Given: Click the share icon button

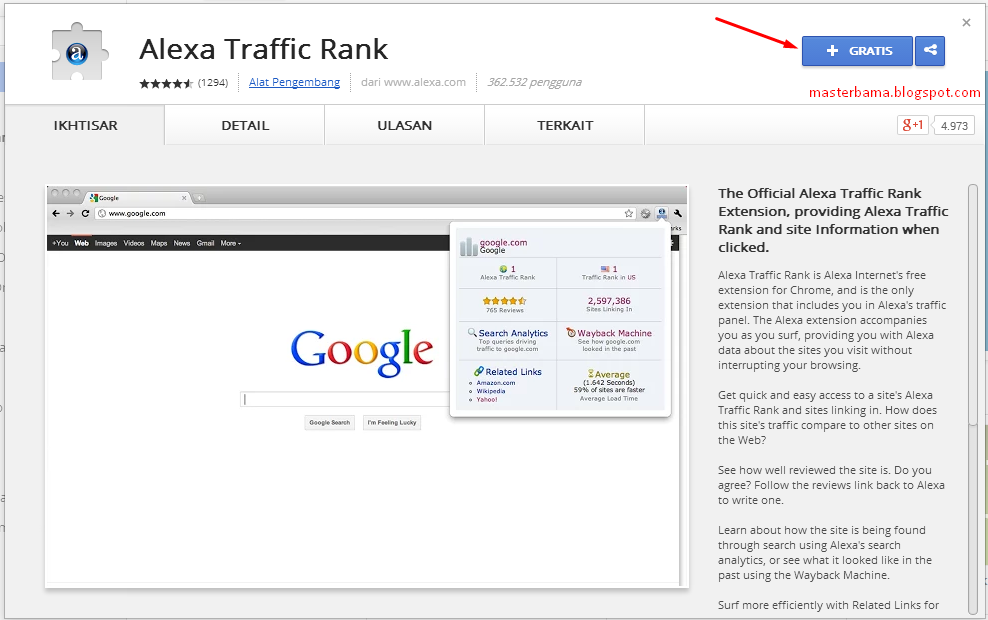Looking at the screenshot, I should click(930, 51).
